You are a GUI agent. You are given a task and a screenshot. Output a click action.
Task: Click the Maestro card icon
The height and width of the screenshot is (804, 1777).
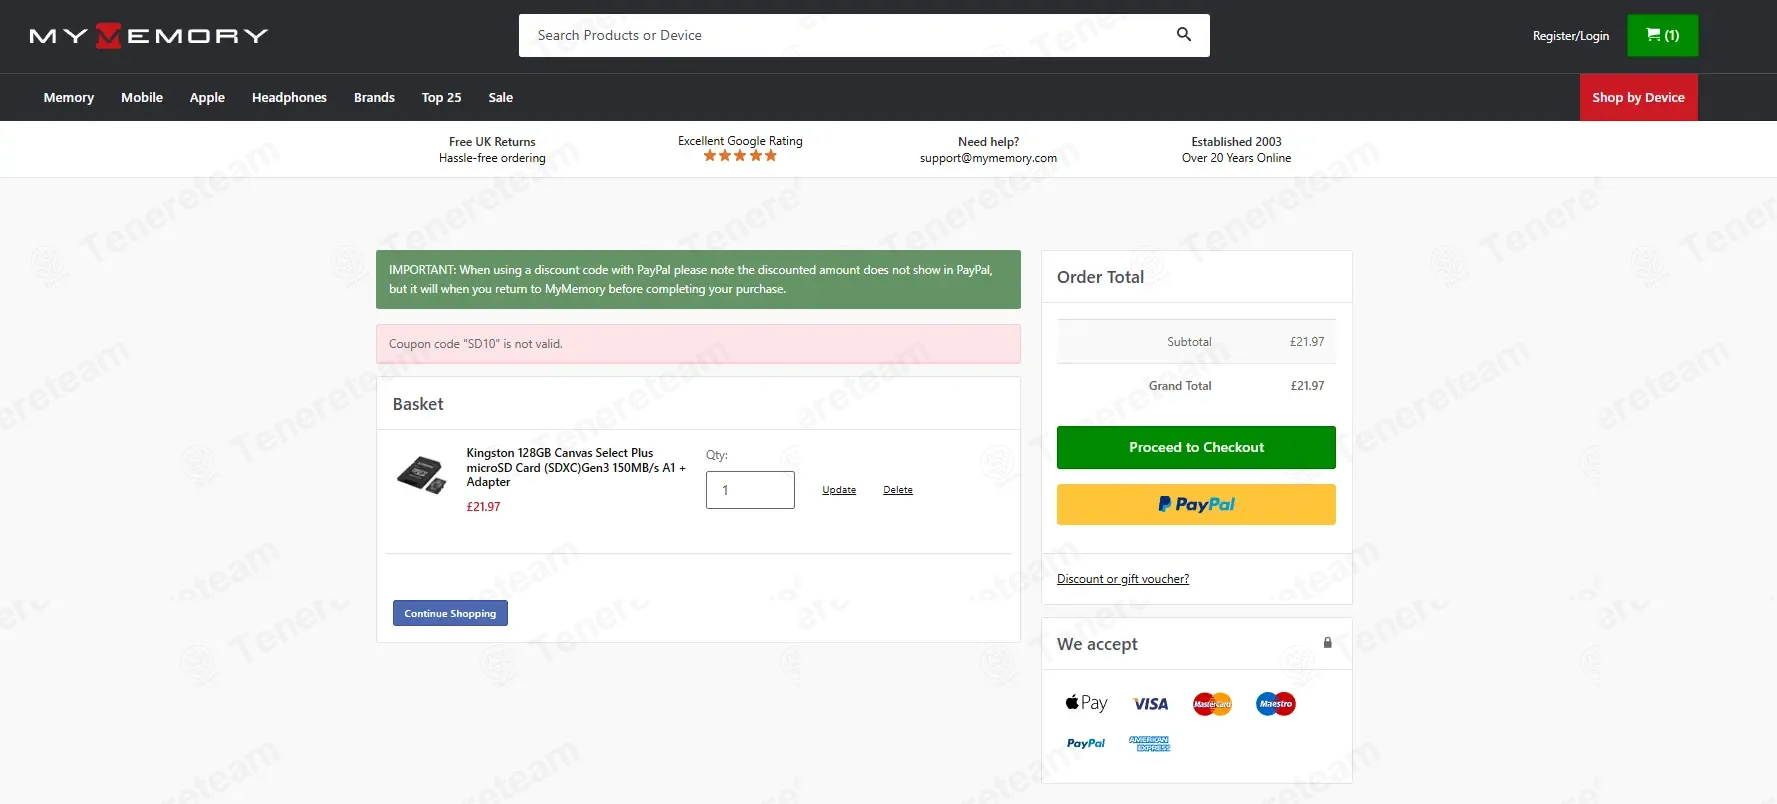pos(1276,704)
